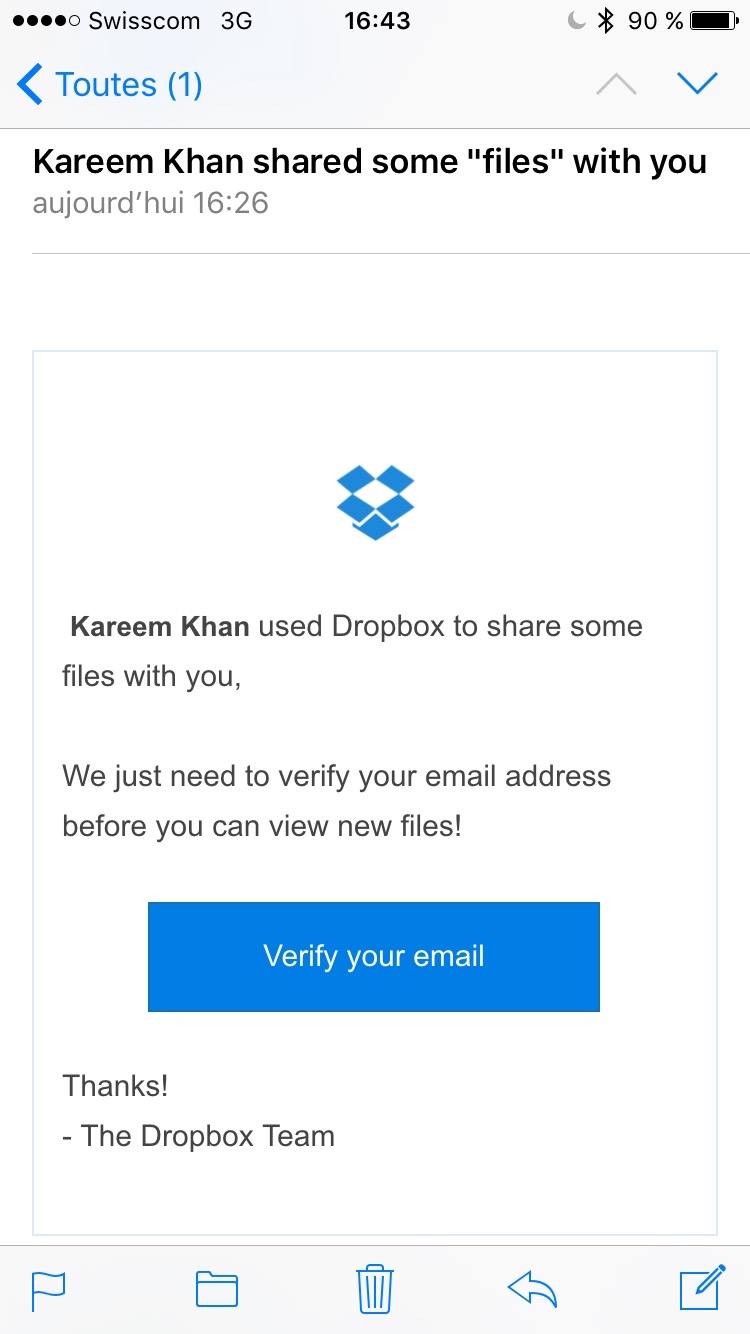Delete the email with the trash icon
The height and width of the screenshot is (1334, 750).
375,1288
